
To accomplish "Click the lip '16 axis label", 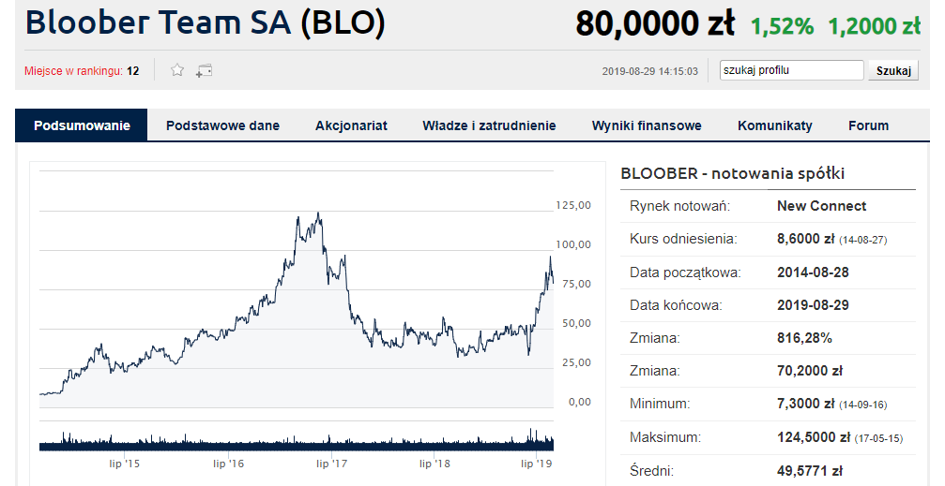I will tap(228, 464).
